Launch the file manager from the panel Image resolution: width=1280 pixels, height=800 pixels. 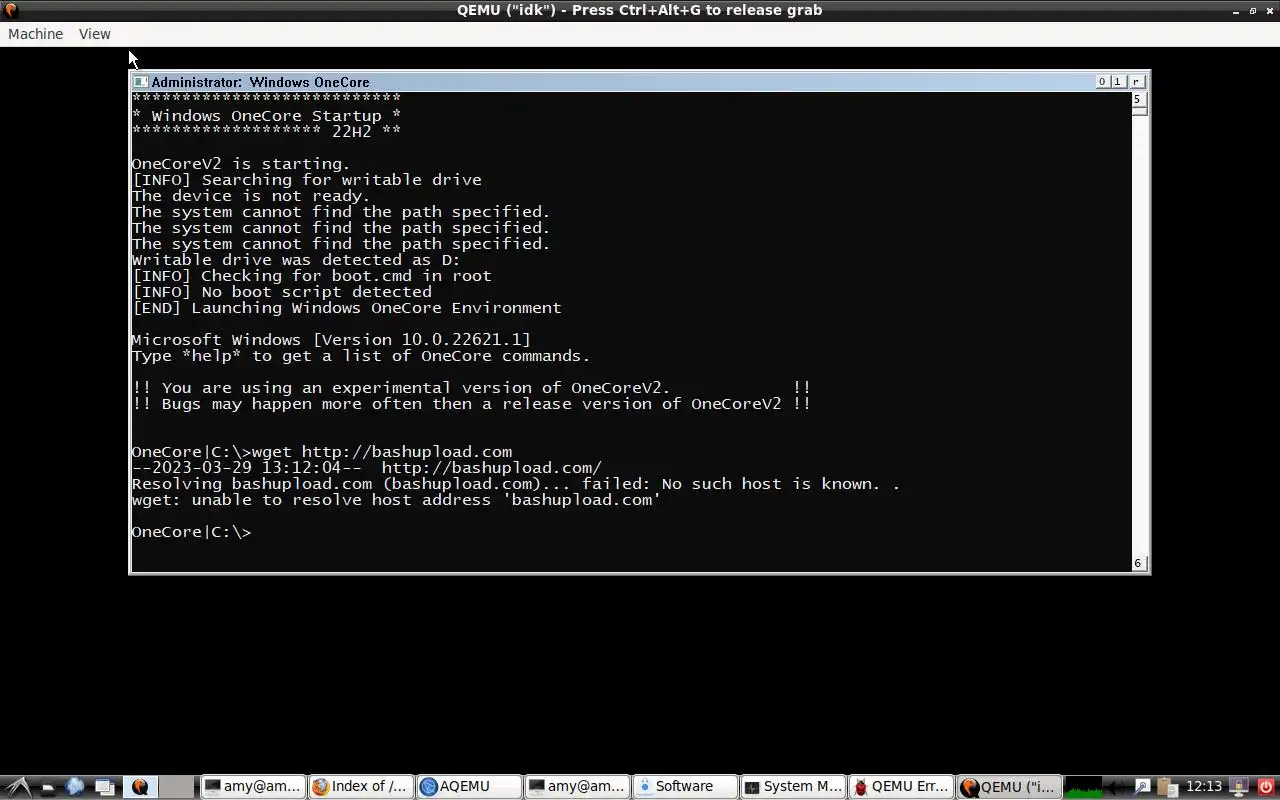[x=47, y=787]
